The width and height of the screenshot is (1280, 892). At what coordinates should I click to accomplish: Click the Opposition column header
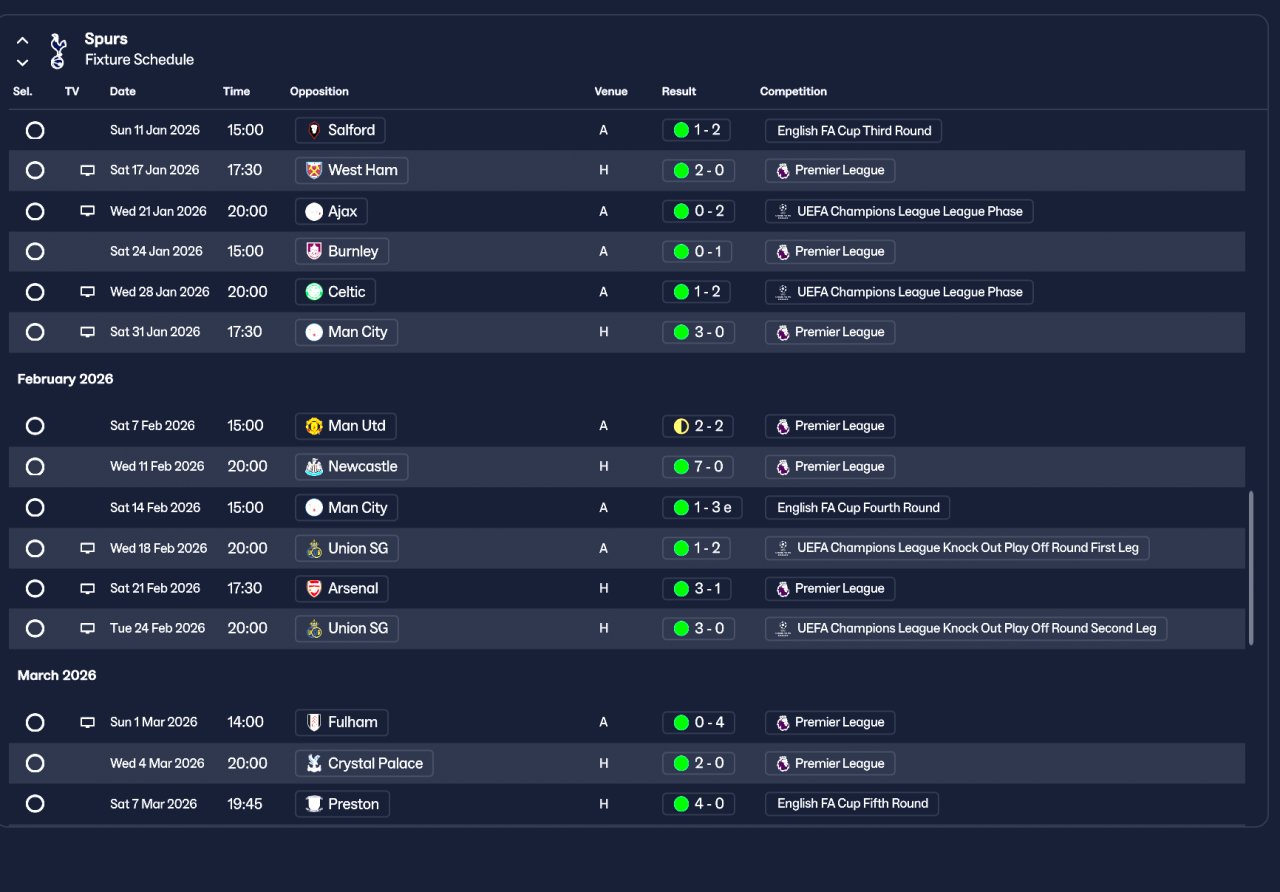(x=319, y=91)
